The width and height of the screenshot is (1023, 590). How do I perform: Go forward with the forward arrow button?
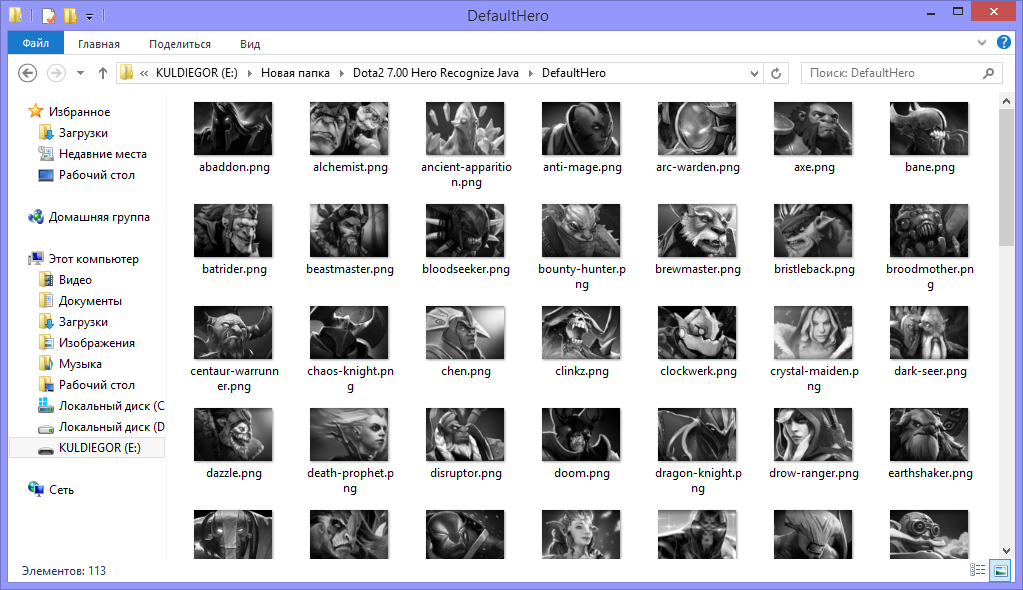(57, 73)
